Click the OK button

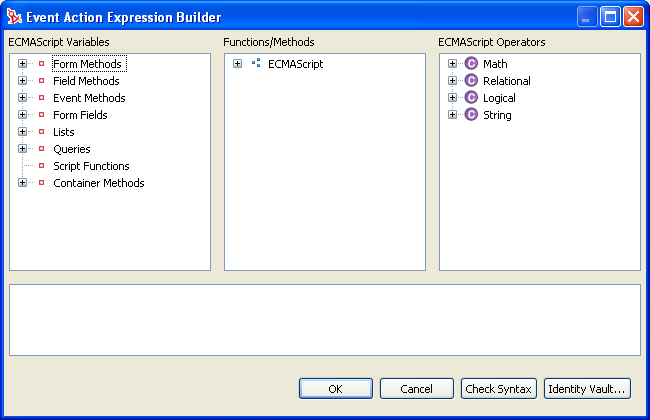(x=336, y=388)
